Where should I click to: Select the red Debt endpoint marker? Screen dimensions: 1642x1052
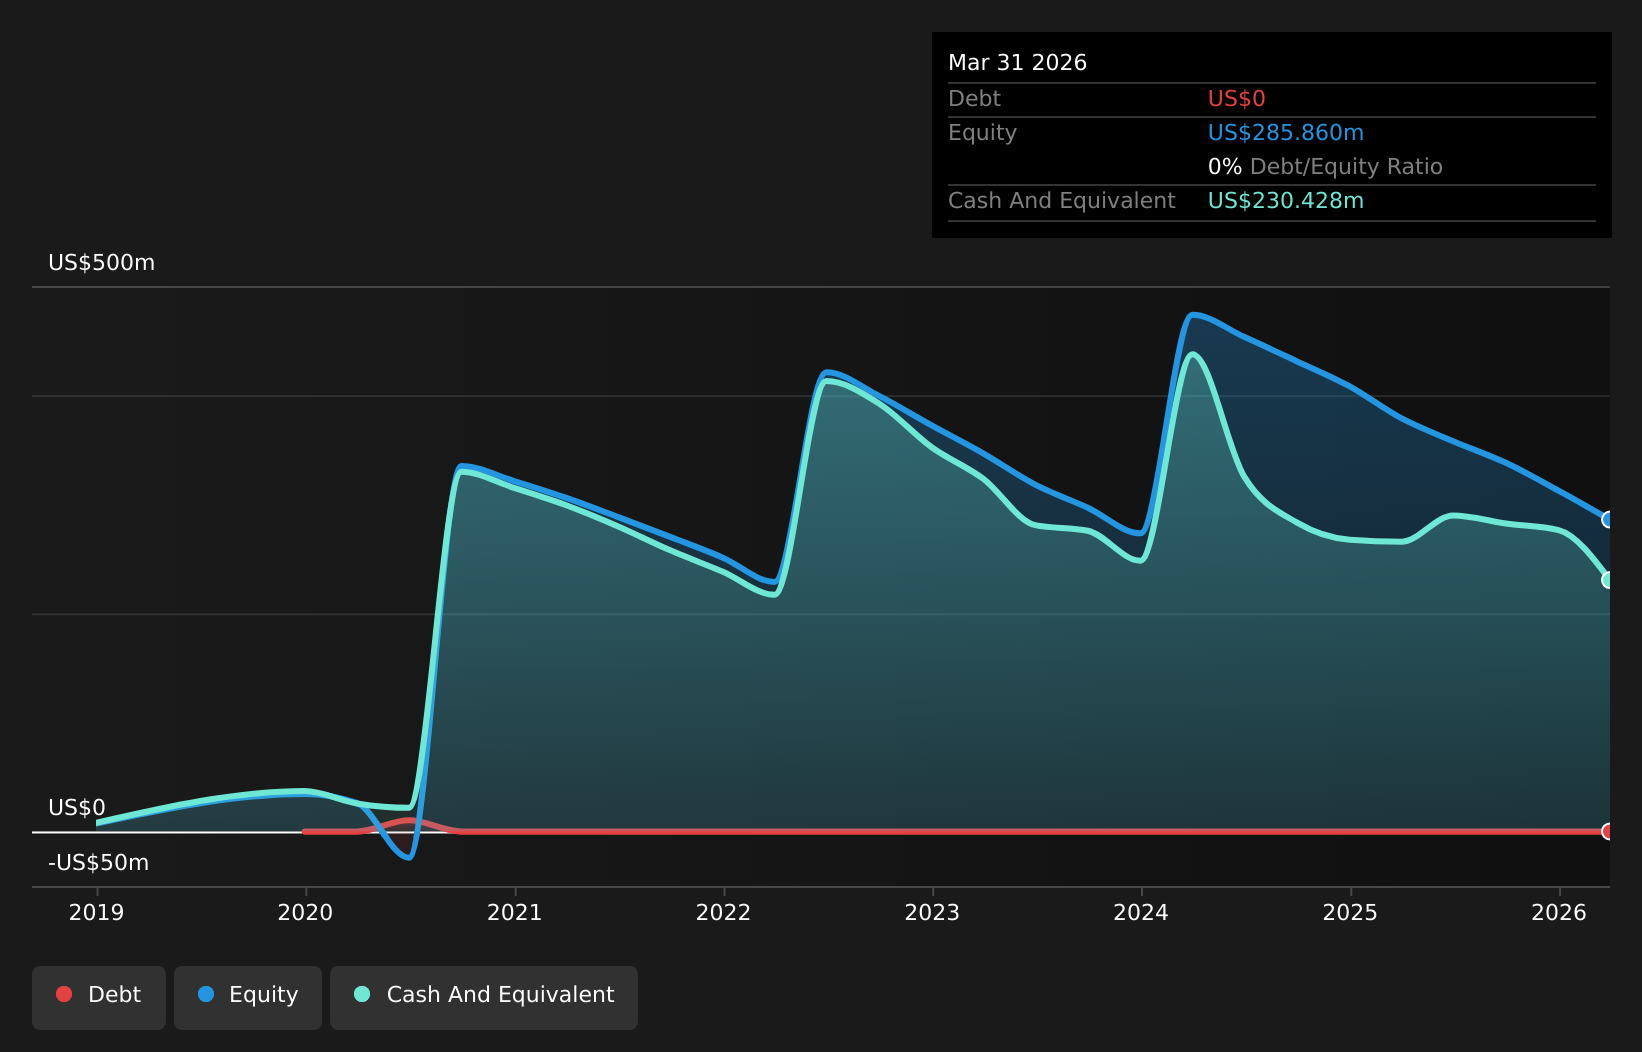point(1608,831)
